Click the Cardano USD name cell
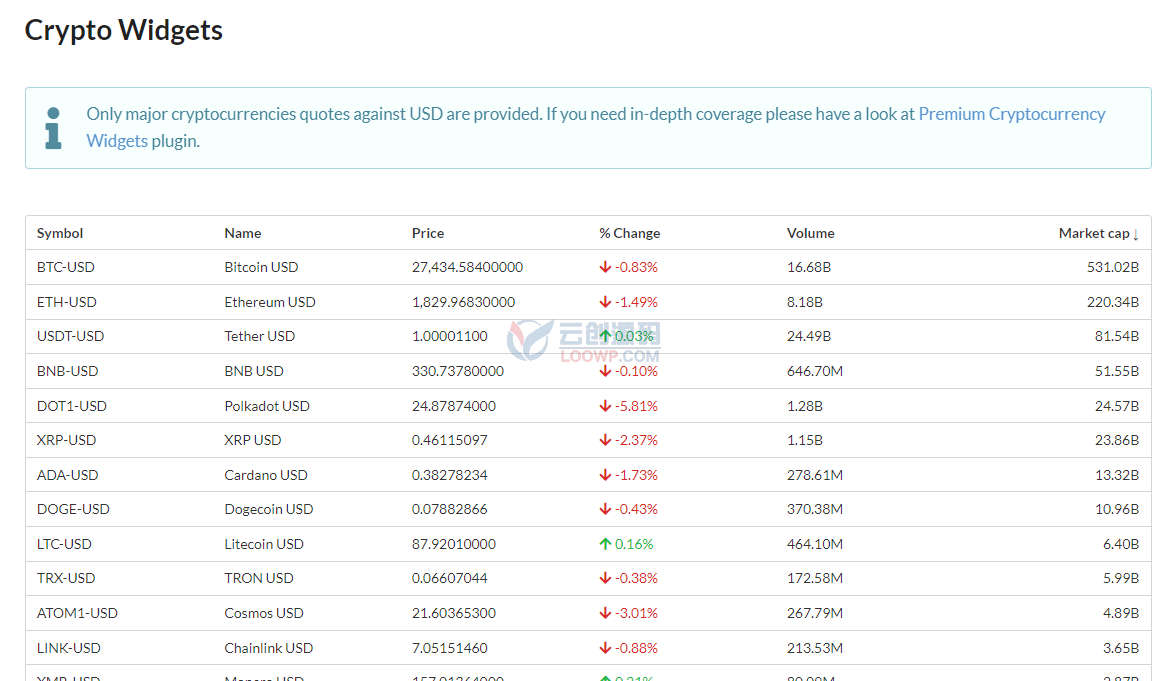Image resolution: width=1168 pixels, height=681 pixels. pyautogui.click(x=266, y=475)
